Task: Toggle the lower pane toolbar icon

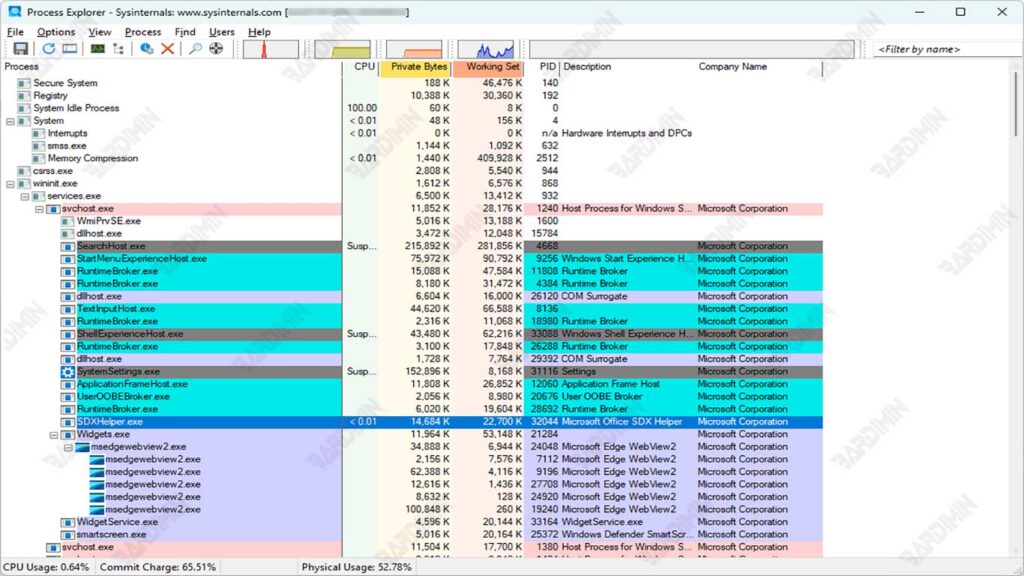Action: click(69, 49)
